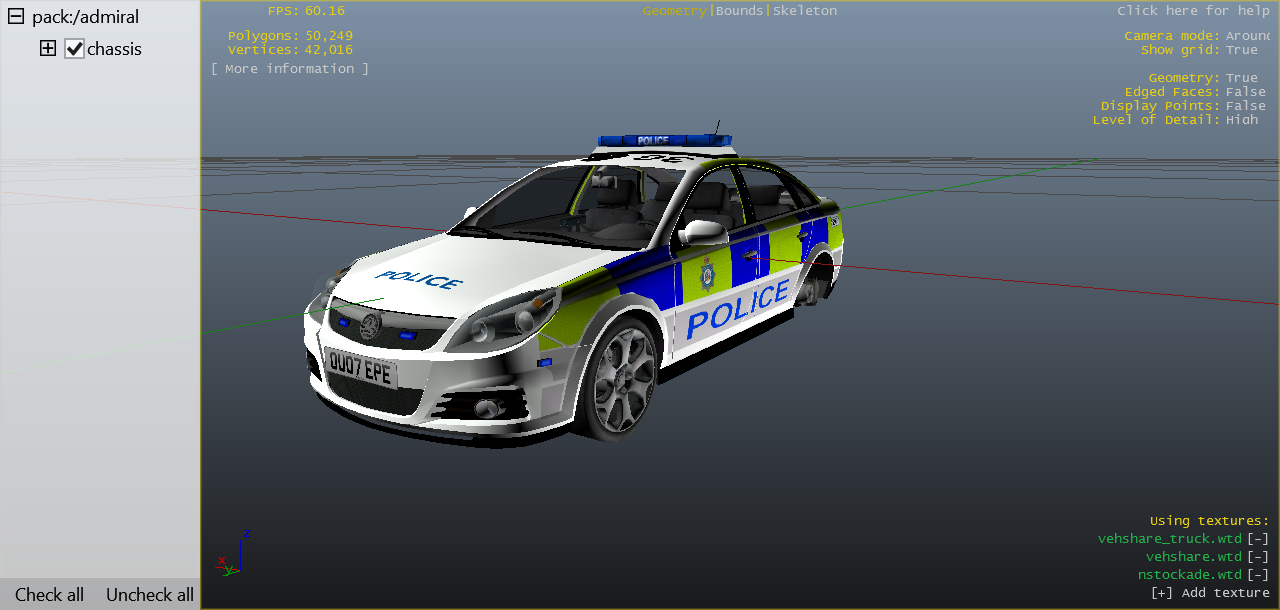Uncheck the chassis visibility checkbox
1280x610 pixels.
point(74,49)
